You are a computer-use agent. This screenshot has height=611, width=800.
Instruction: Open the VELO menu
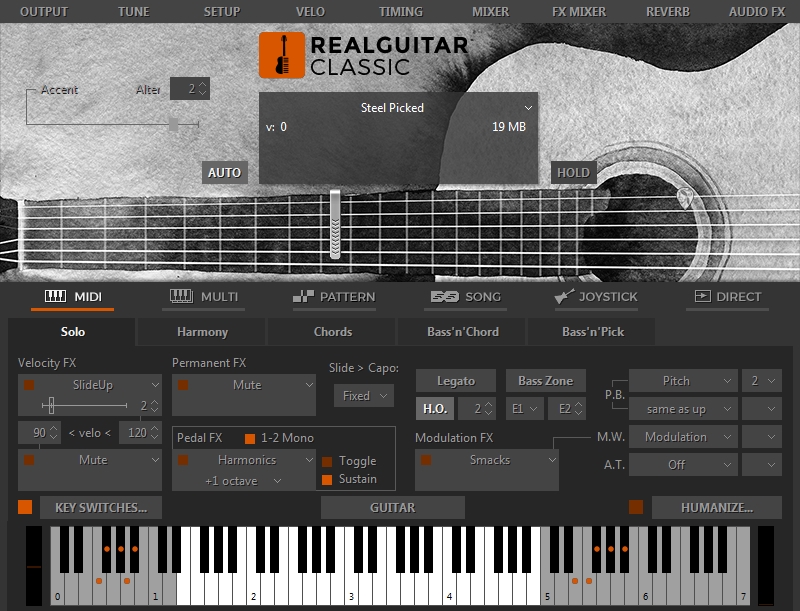coord(310,11)
